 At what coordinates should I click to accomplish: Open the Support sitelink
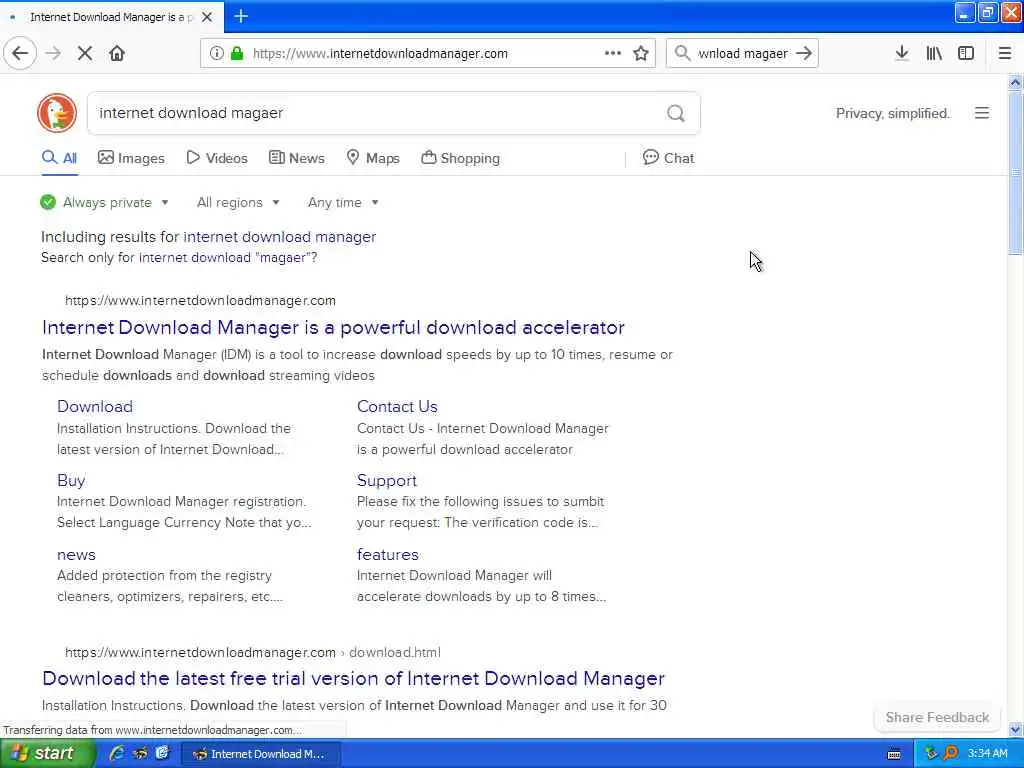coord(387,481)
